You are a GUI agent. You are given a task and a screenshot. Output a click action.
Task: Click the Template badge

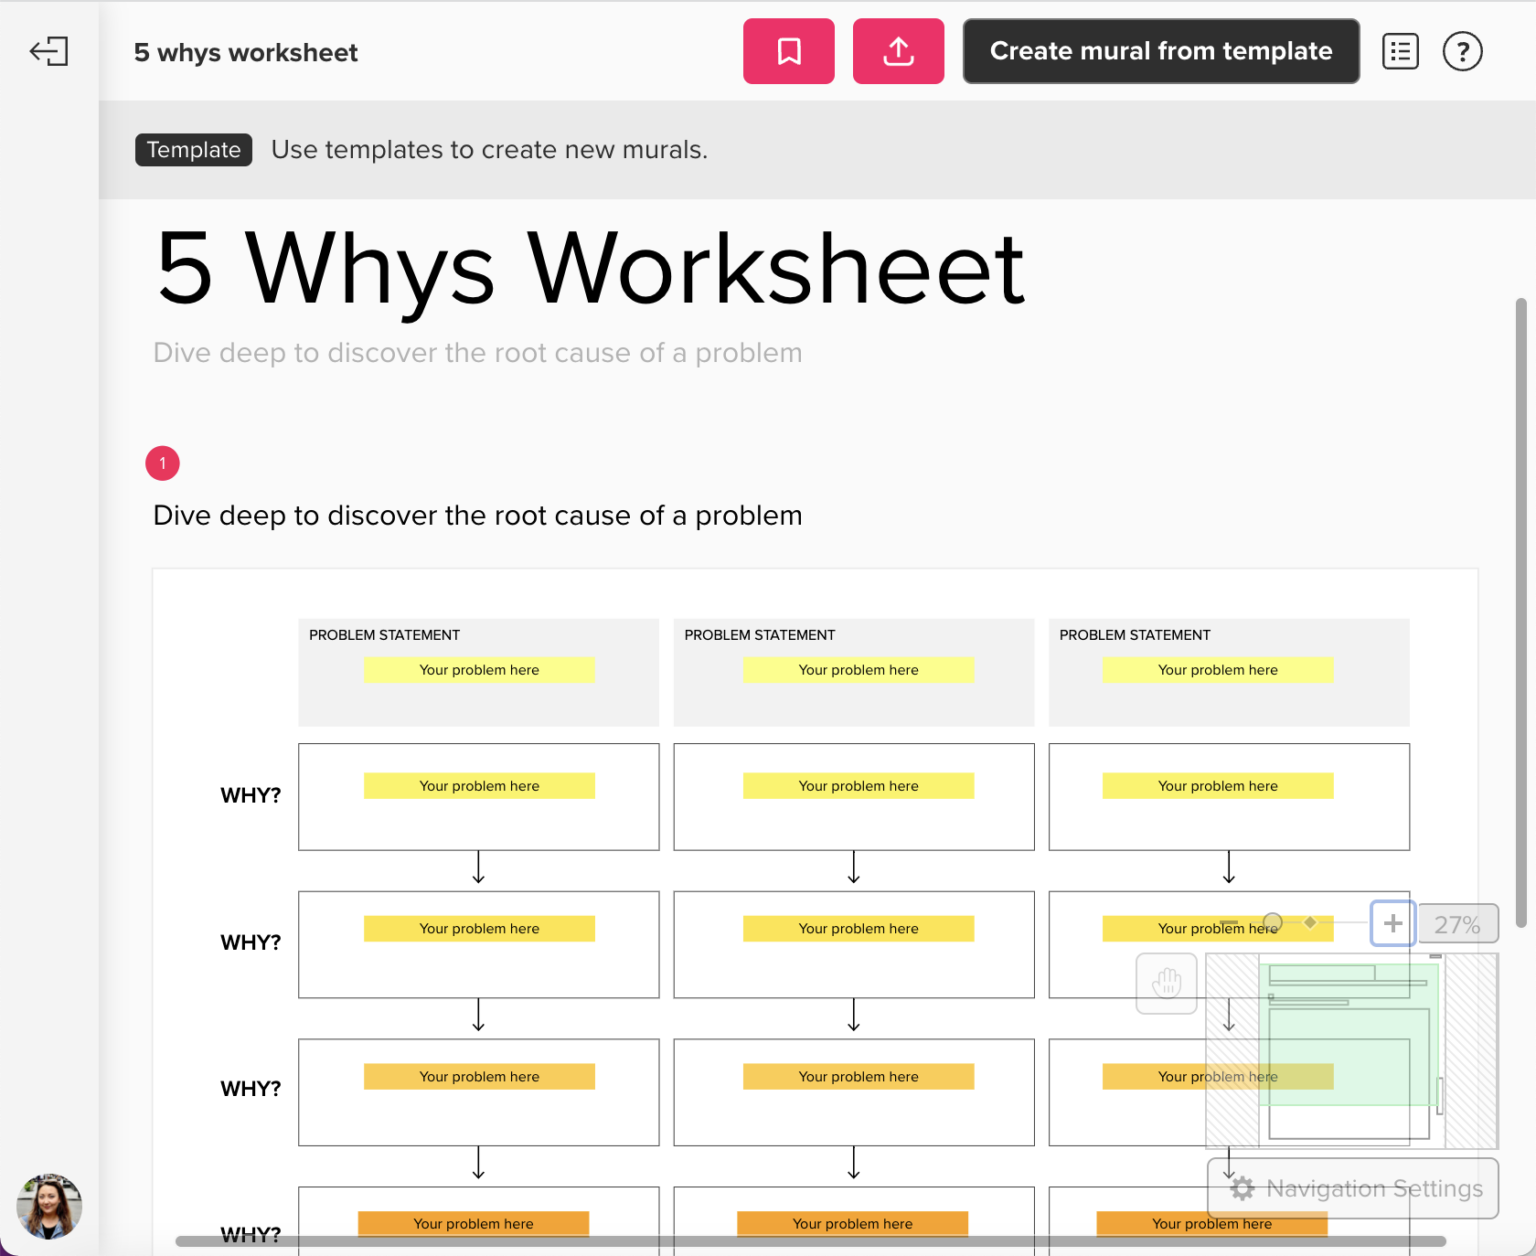coord(193,149)
